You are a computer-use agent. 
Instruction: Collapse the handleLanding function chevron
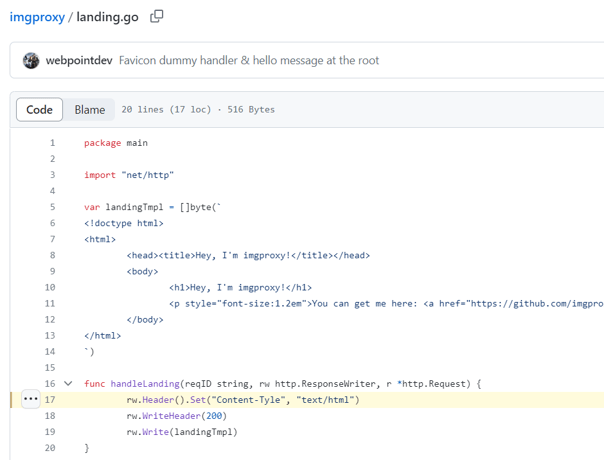click(68, 384)
